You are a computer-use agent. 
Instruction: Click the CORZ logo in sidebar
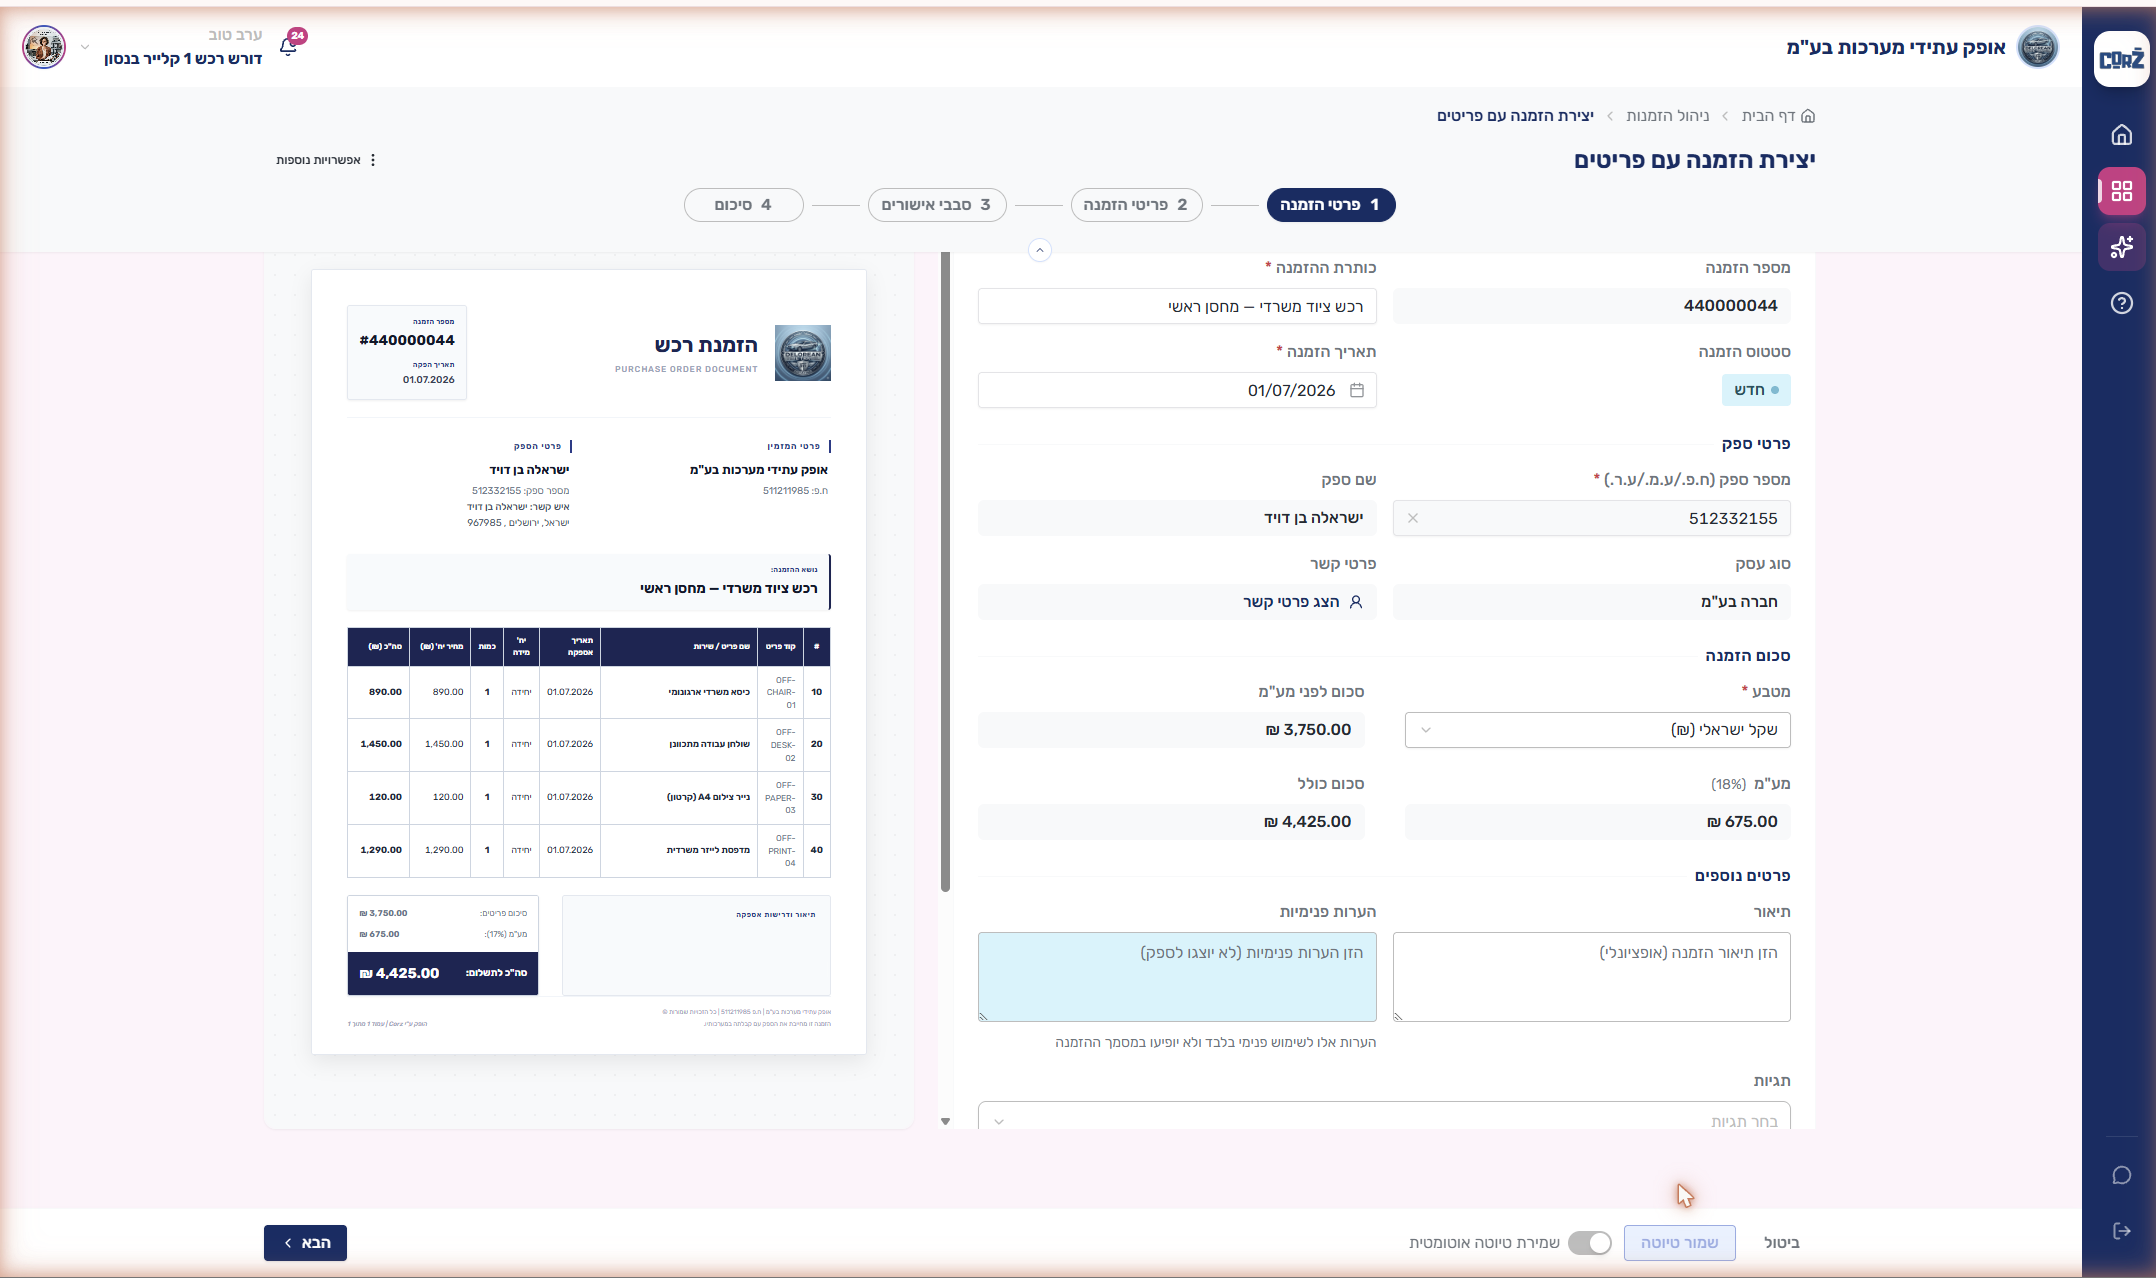point(2121,59)
